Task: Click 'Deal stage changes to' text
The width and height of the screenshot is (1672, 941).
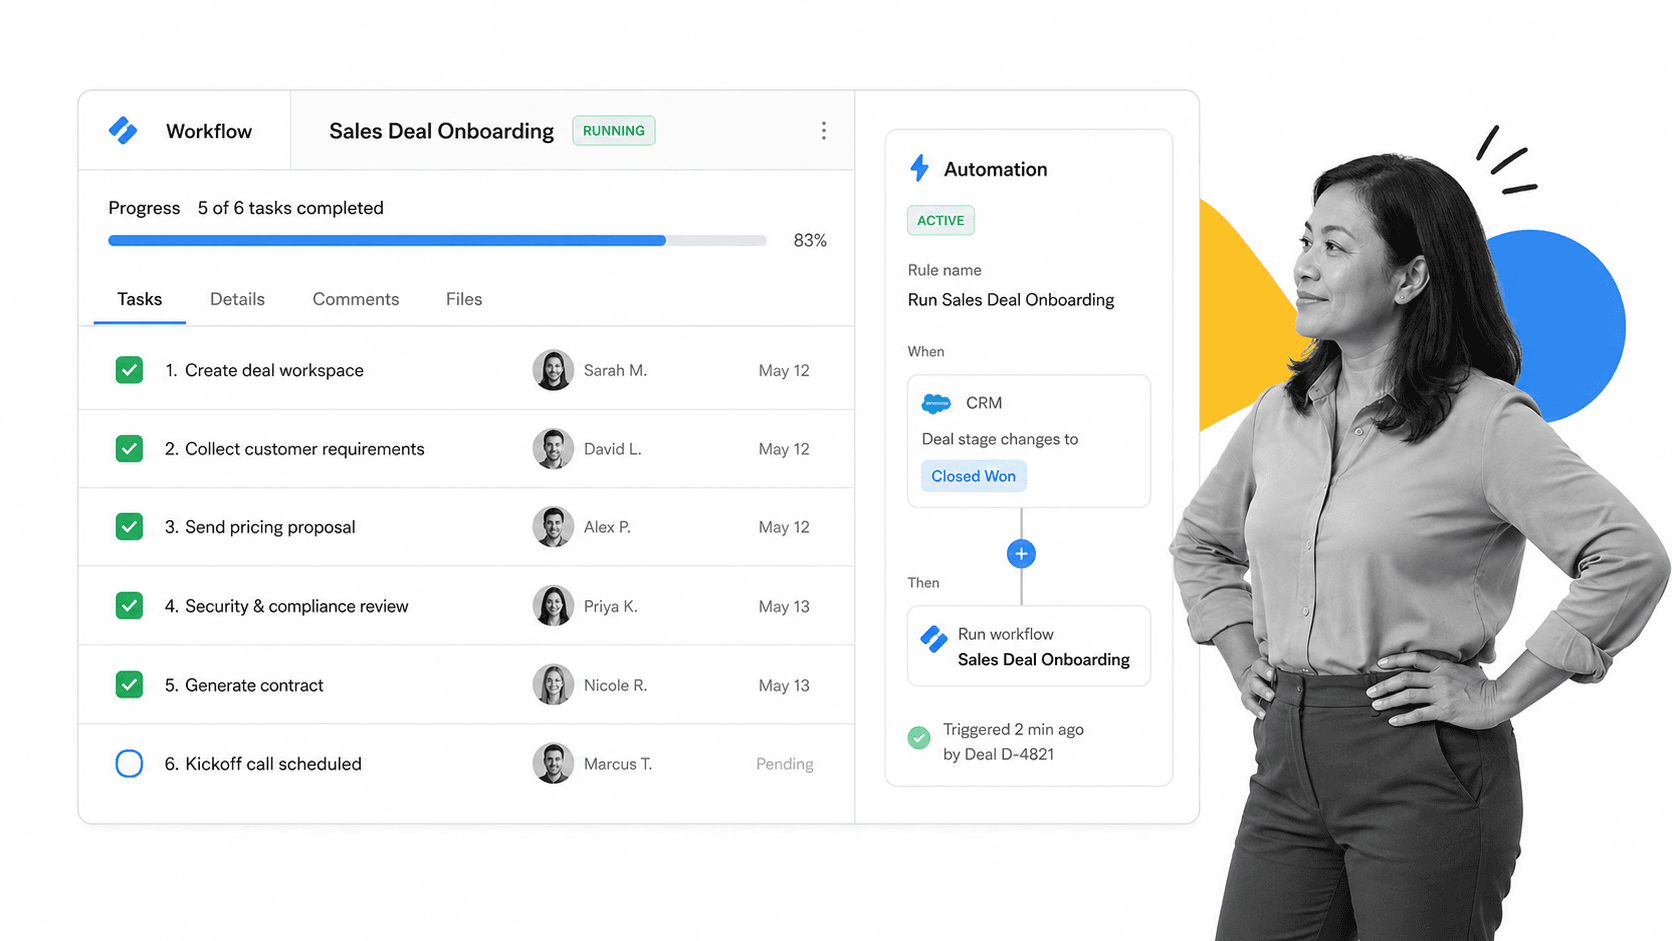Action: [999, 439]
